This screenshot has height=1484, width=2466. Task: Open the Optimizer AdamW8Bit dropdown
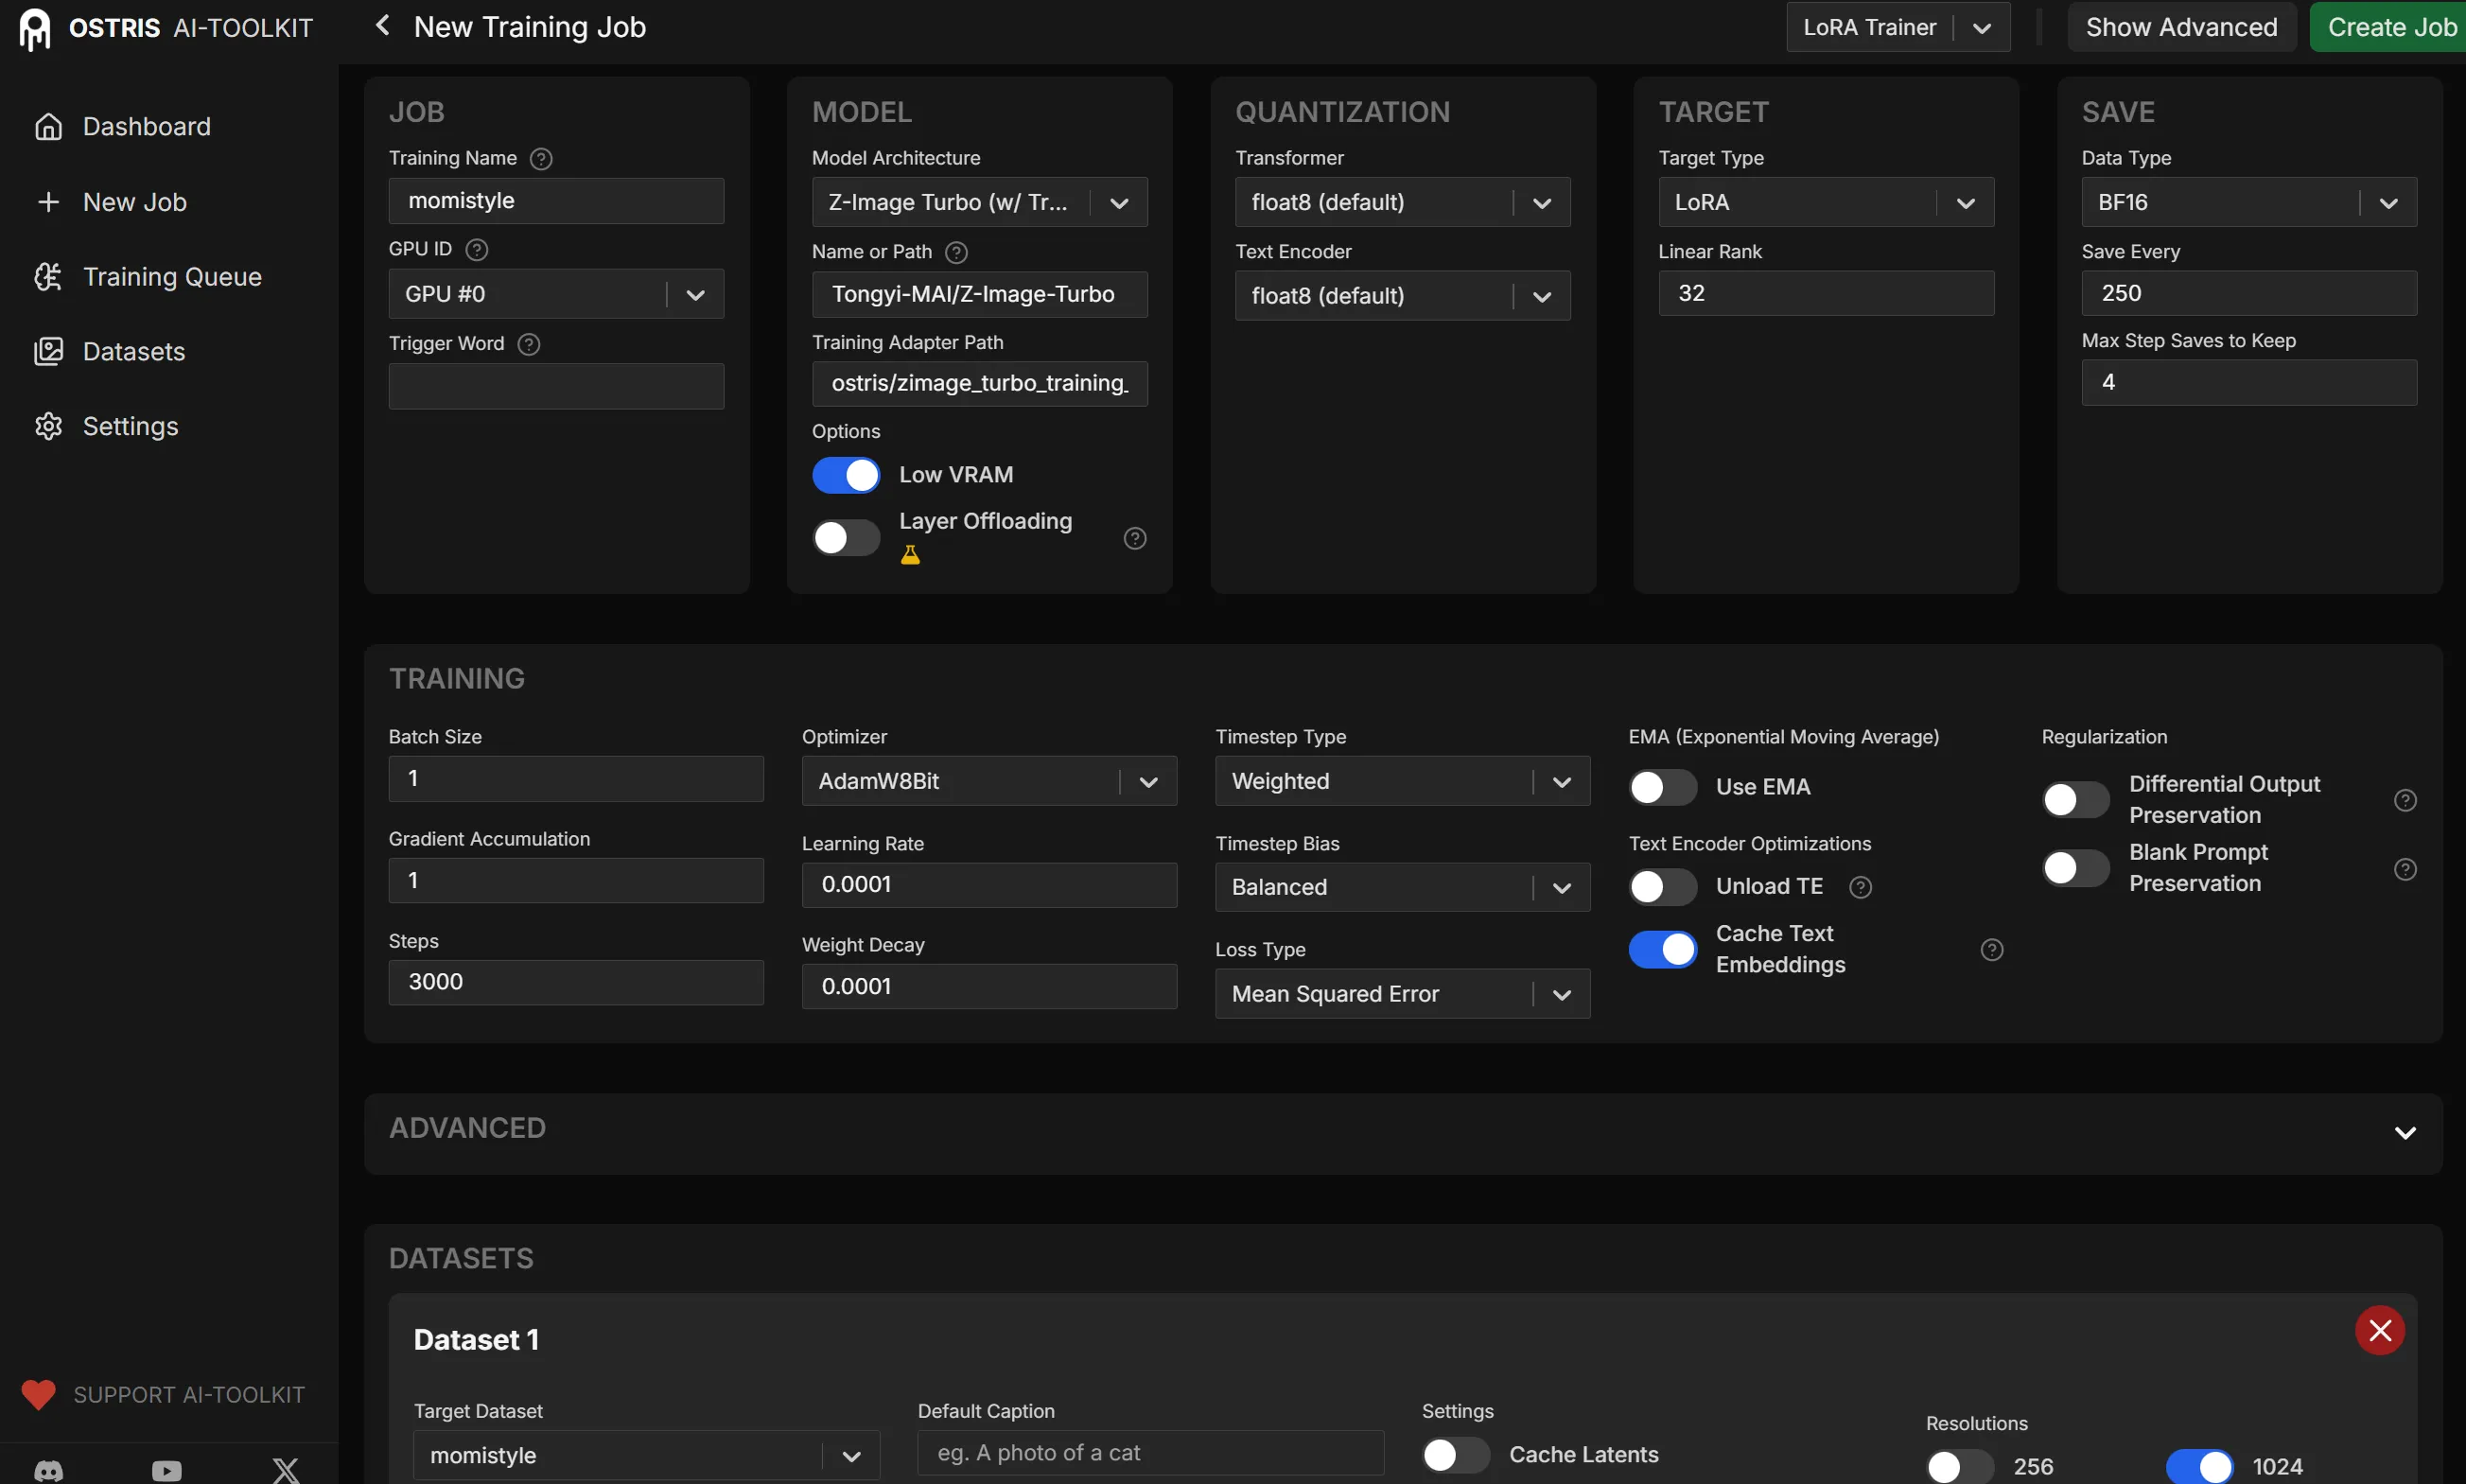(x=988, y=781)
